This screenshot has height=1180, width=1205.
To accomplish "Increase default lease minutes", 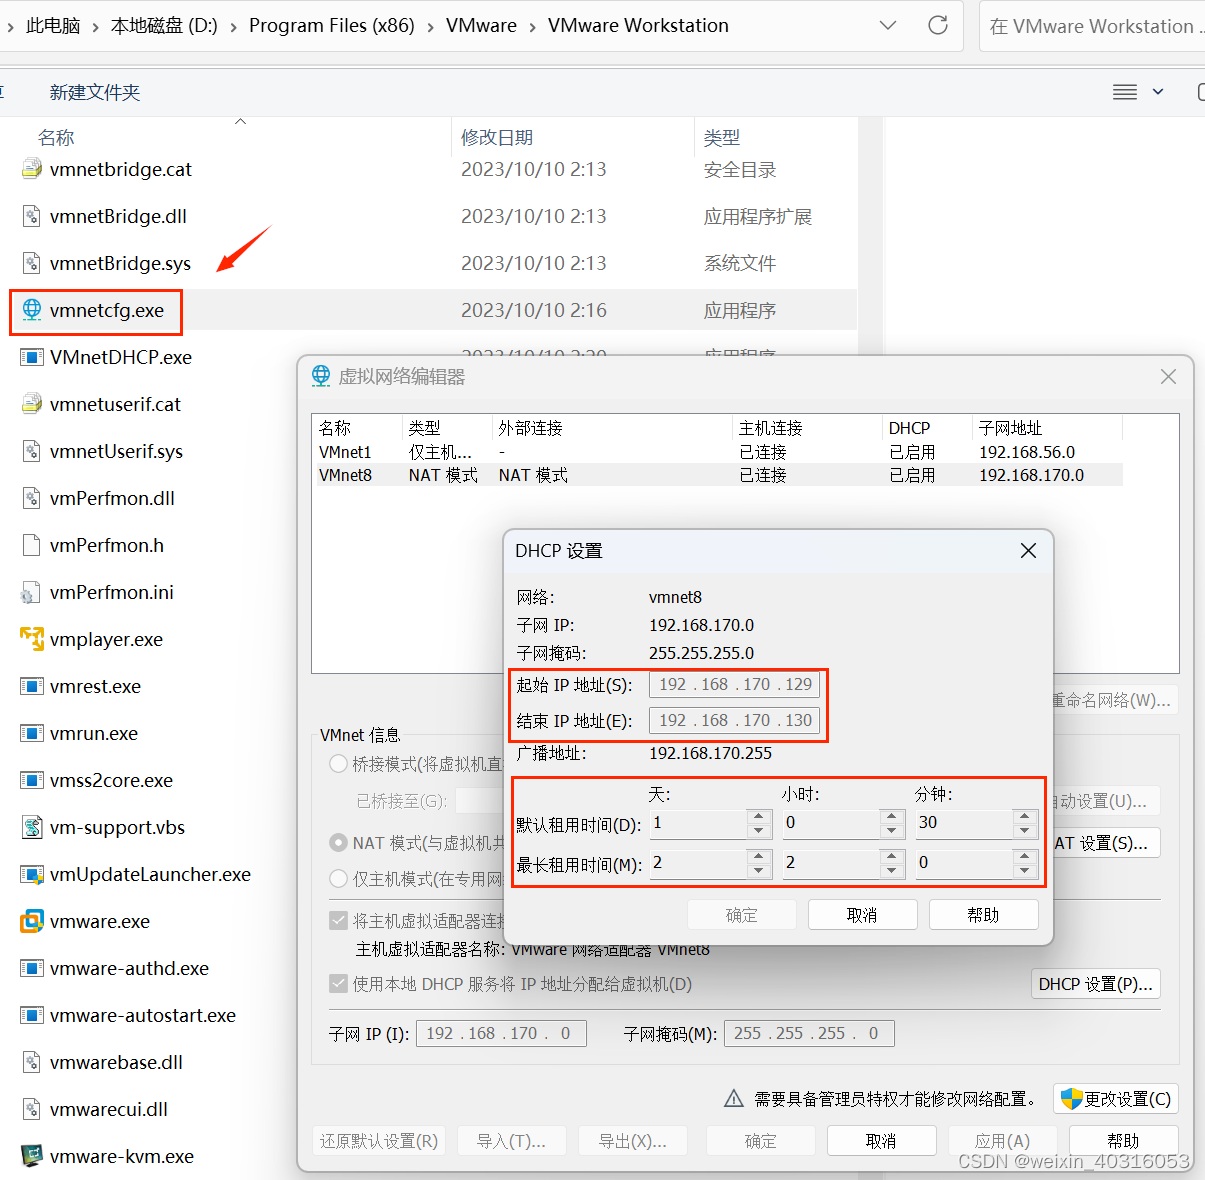I will click(1024, 816).
